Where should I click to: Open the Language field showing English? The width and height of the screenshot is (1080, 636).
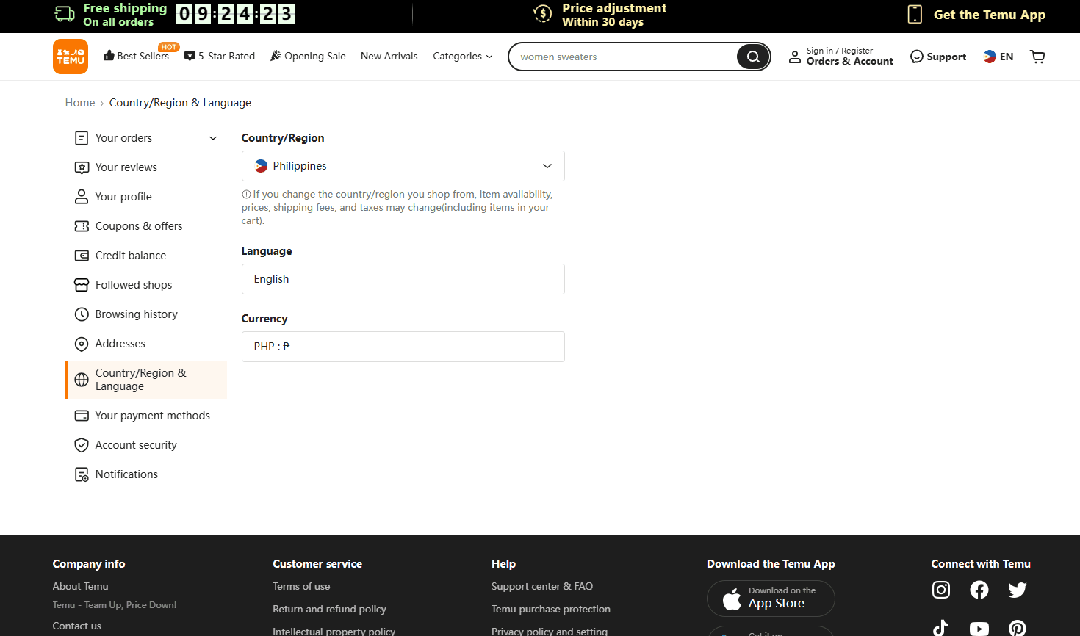pyautogui.click(x=403, y=279)
